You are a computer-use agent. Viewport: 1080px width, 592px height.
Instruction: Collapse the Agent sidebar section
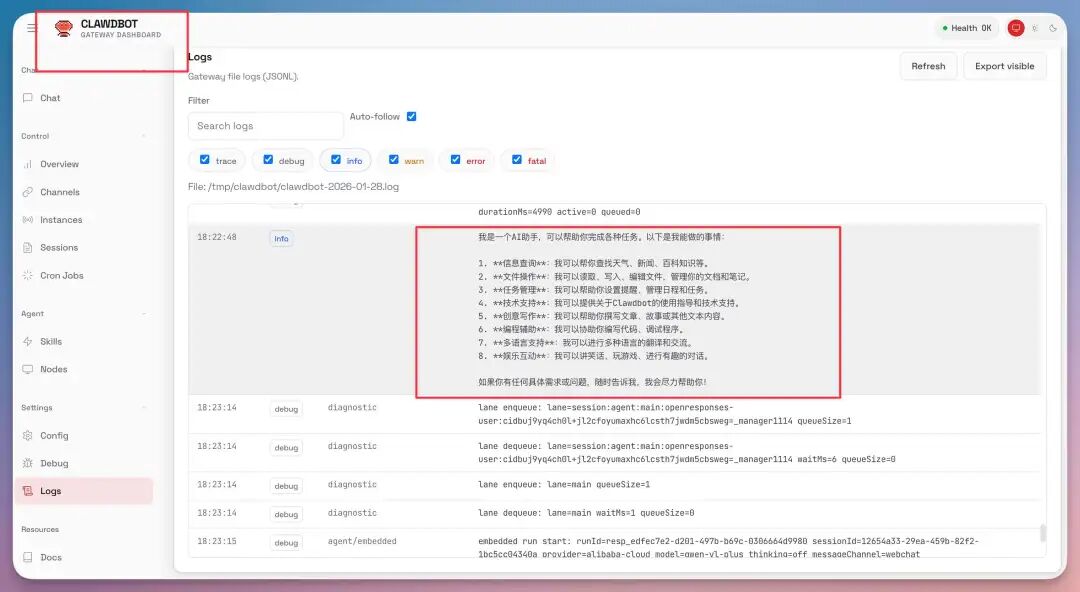click(x=145, y=313)
